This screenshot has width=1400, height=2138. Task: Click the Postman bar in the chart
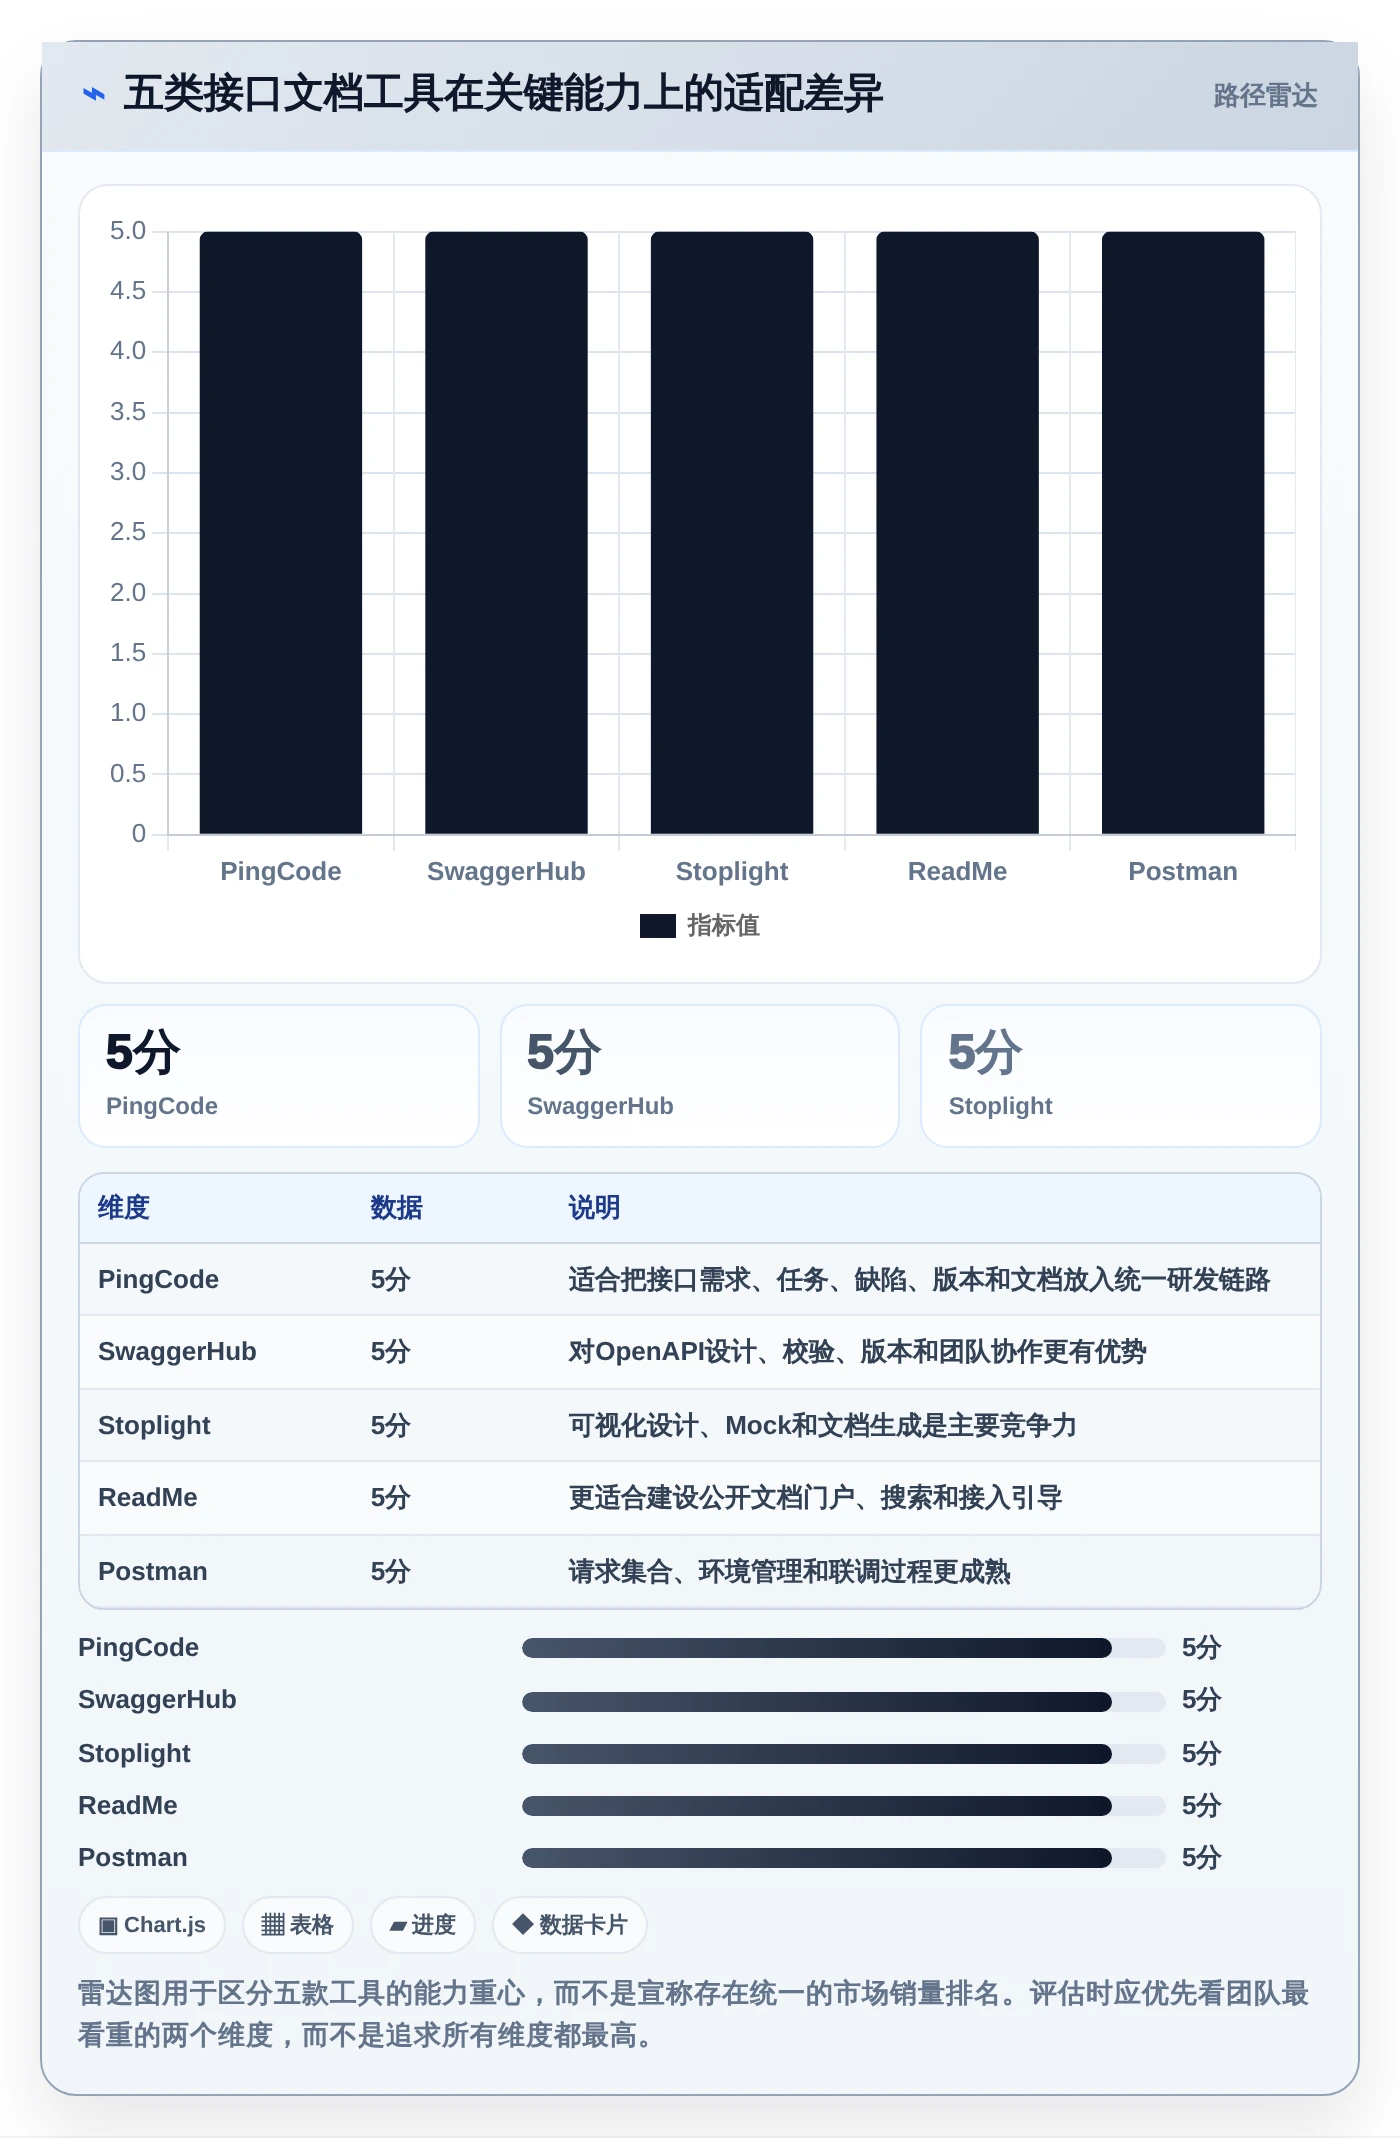point(1183,533)
